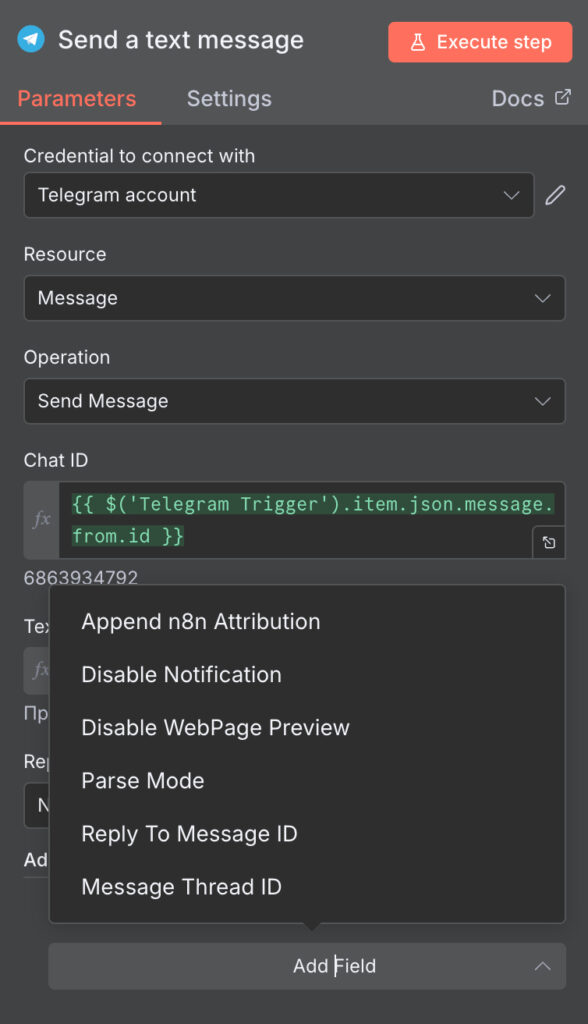Select the Parameters tab

pyautogui.click(x=76, y=99)
